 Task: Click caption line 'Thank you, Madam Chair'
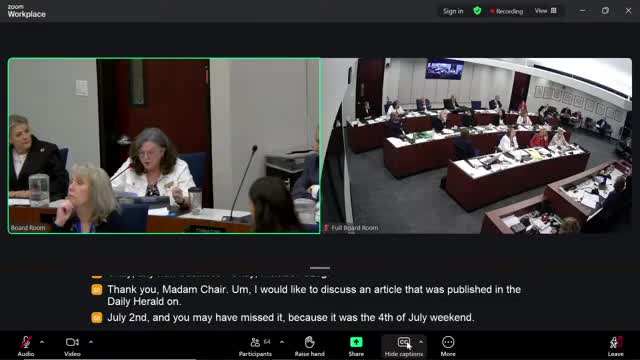coord(314,296)
